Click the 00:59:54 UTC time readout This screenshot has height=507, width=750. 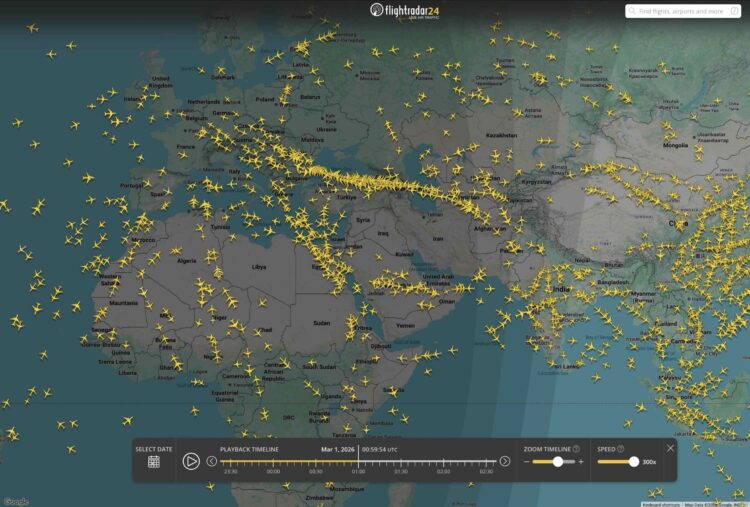(x=380, y=450)
